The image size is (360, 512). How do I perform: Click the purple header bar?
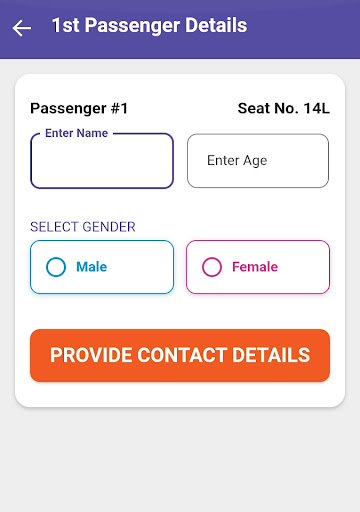tap(180, 29)
